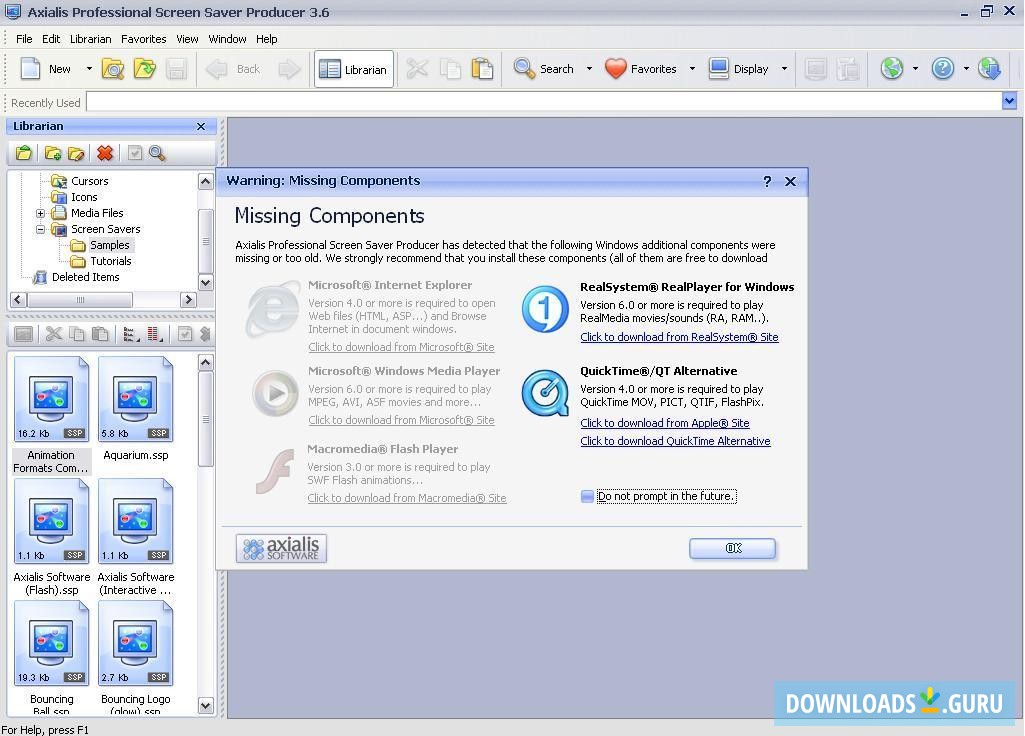Click the RealPlayer icon in dialog
The height and width of the screenshot is (736, 1025).
pos(545,309)
